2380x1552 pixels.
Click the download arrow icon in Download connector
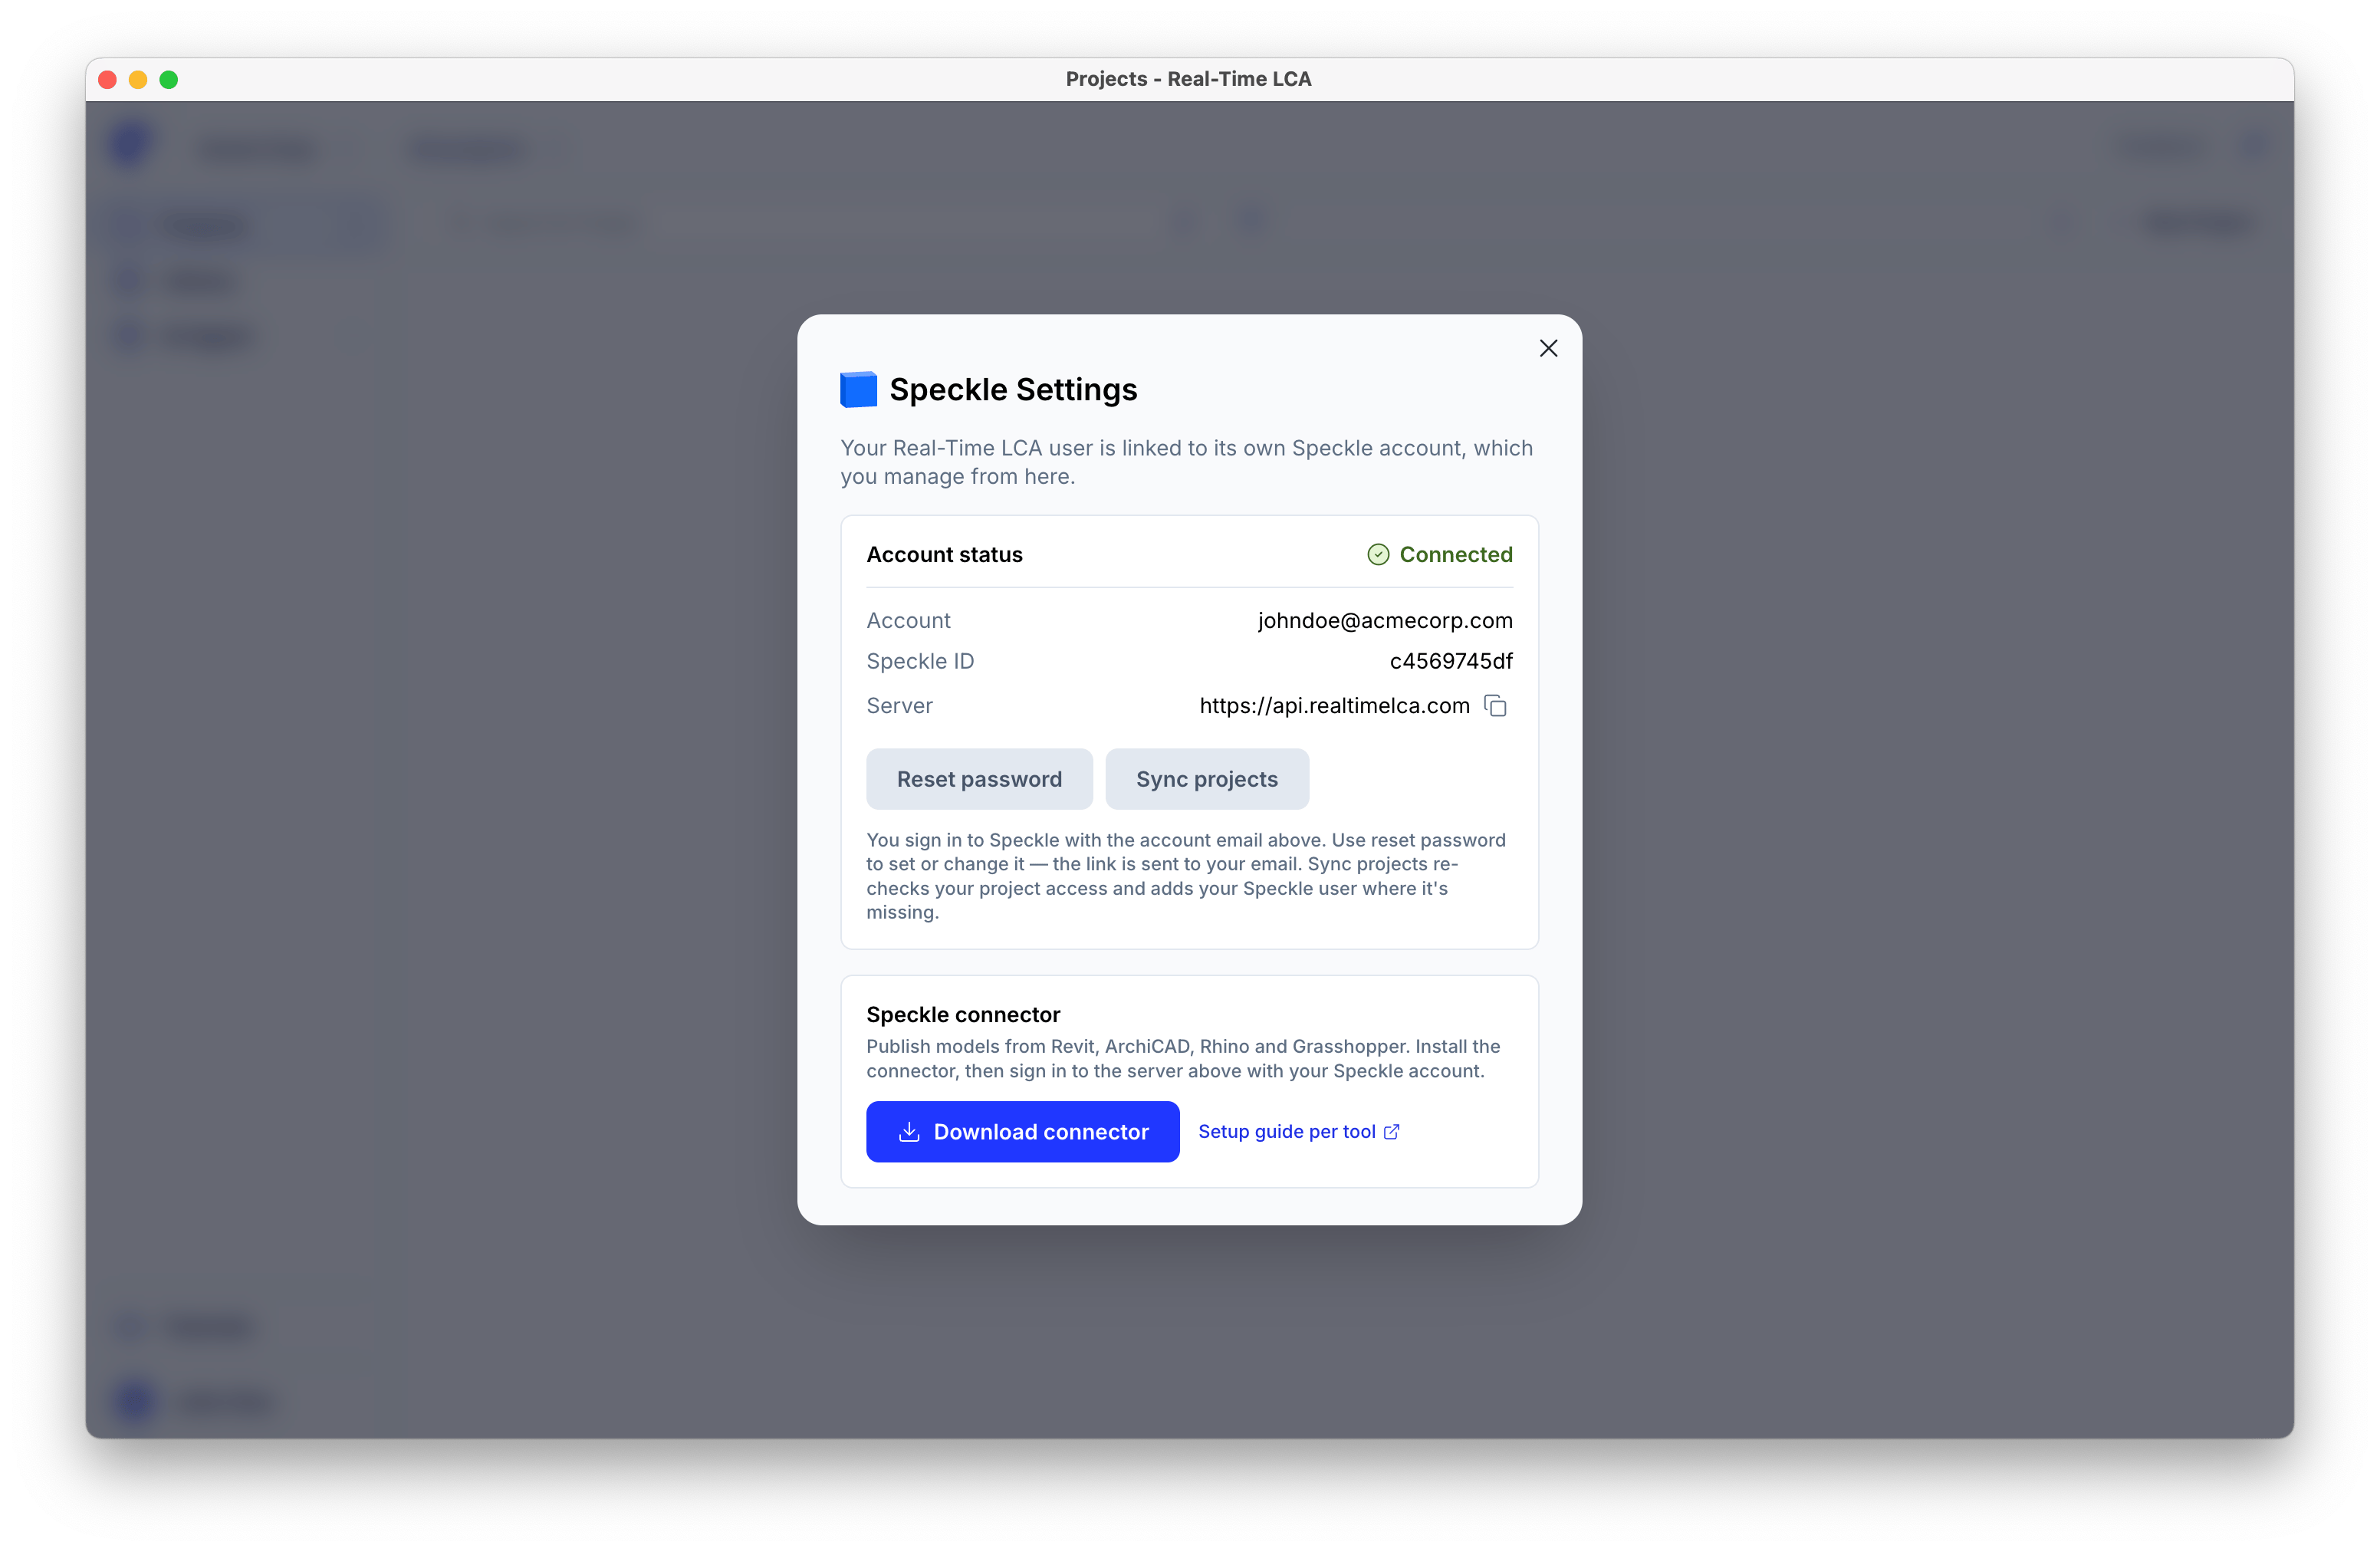pos(908,1132)
